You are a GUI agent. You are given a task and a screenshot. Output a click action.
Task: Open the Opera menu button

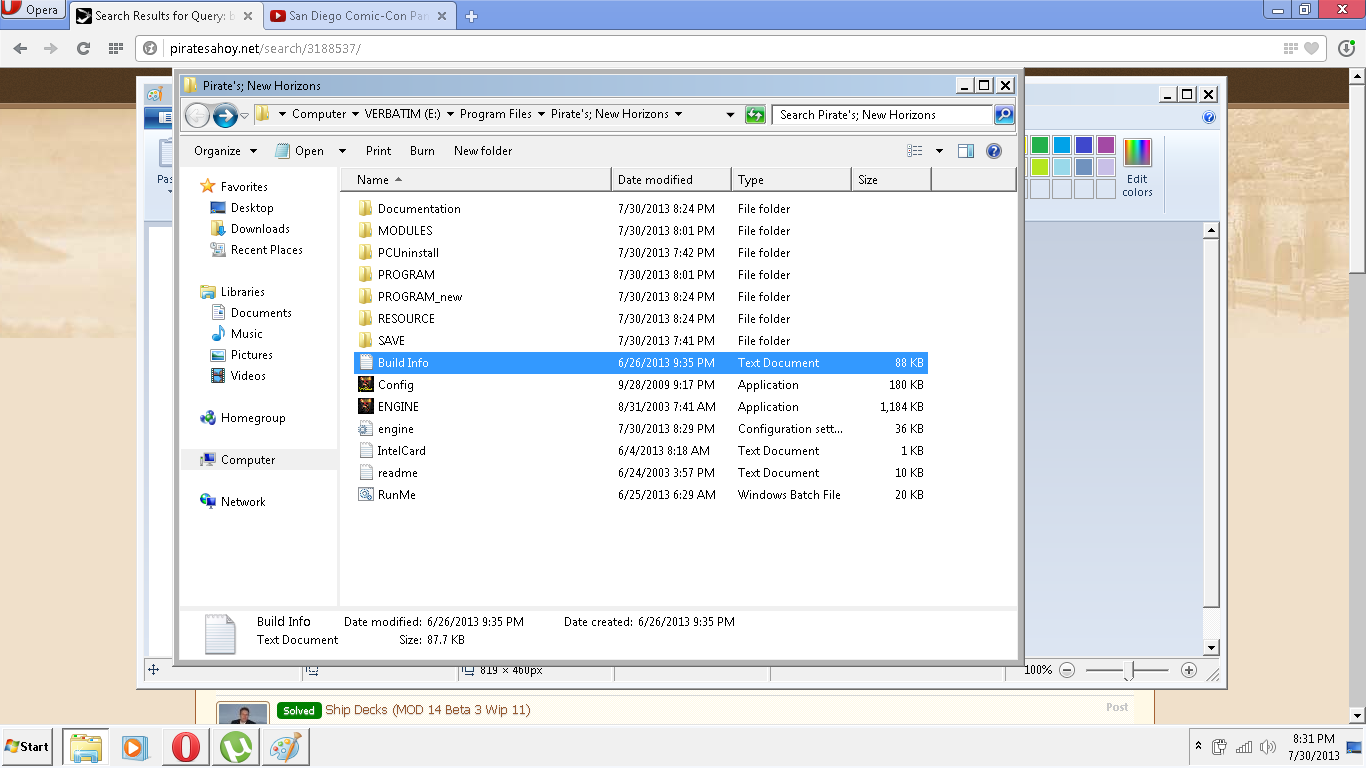point(32,10)
